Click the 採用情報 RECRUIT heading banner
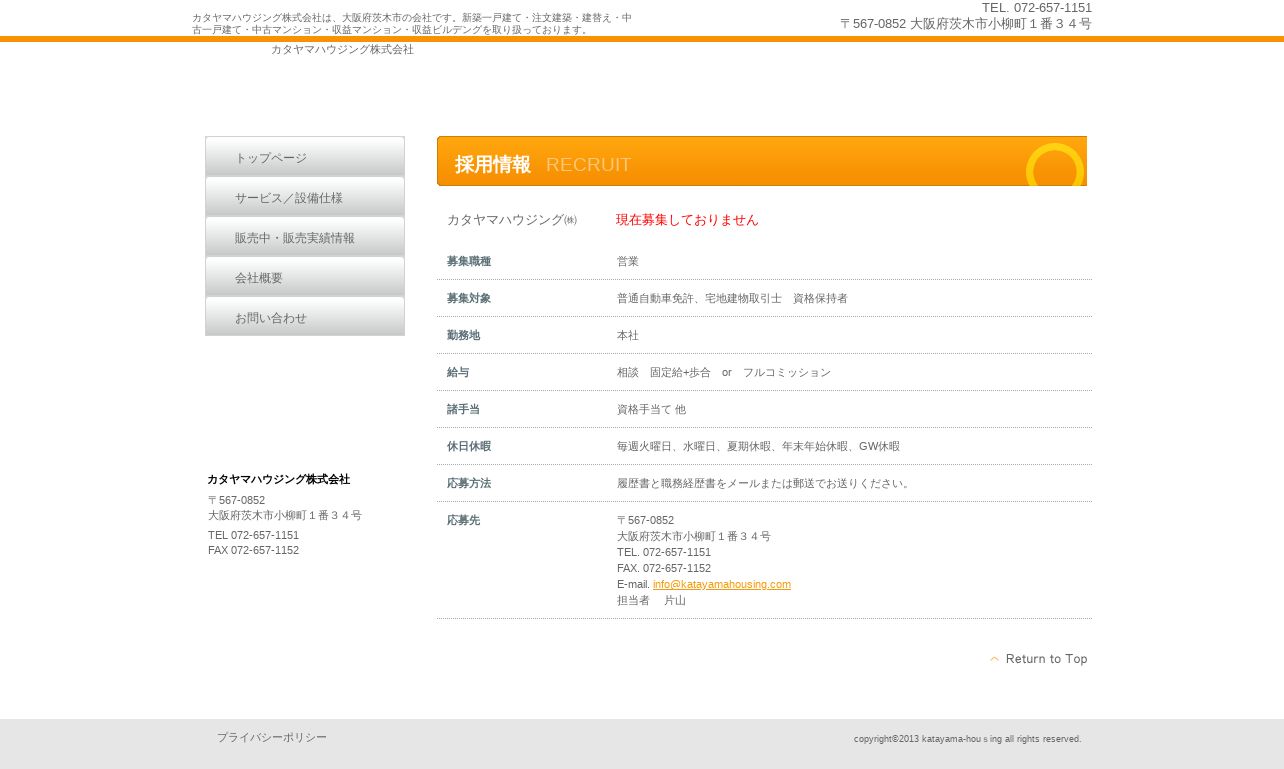Image resolution: width=1284 pixels, height=769 pixels. click(x=762, y=161)
